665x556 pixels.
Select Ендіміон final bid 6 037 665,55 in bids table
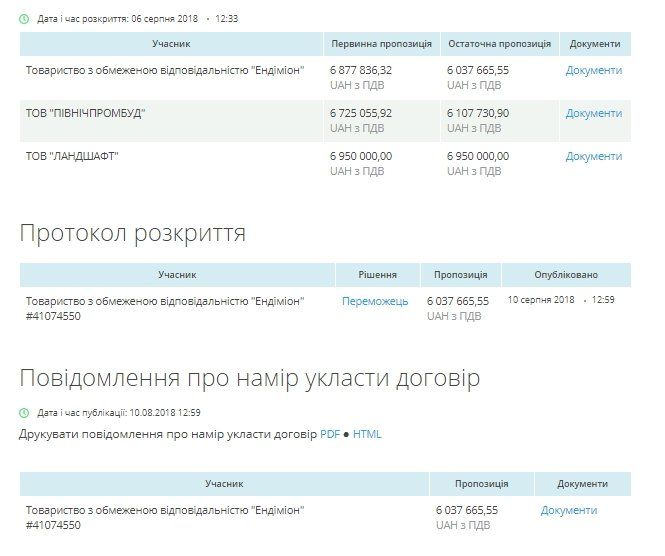[x=478, y=70]
